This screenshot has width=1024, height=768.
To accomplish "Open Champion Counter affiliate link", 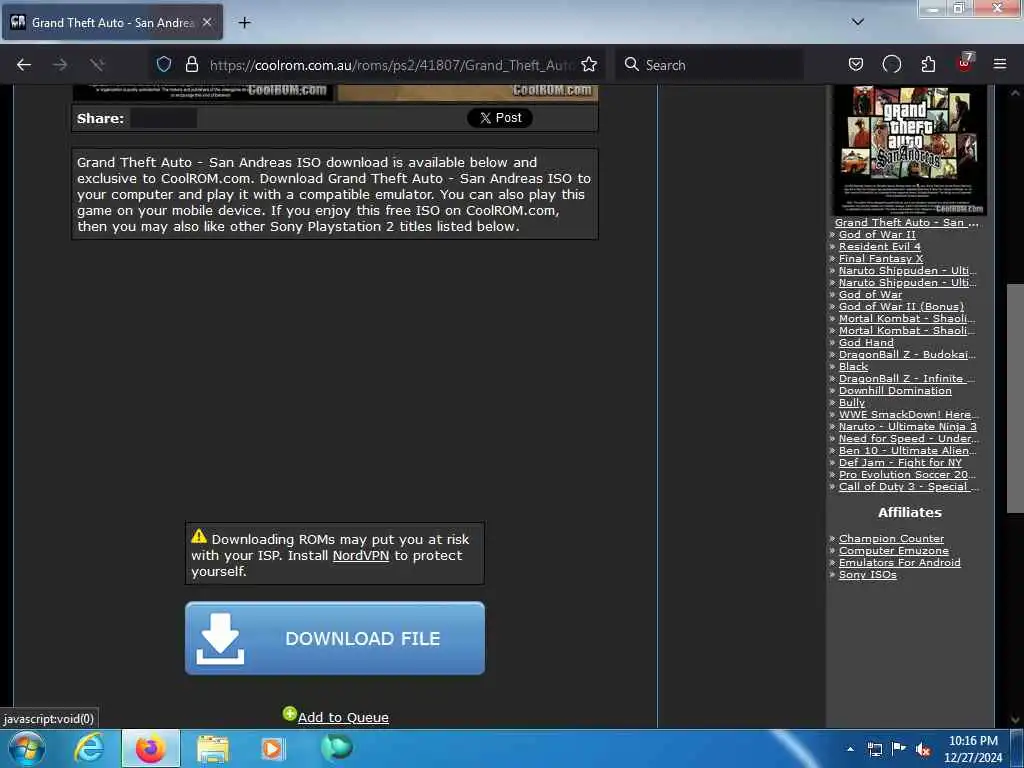I will [891, 539].
